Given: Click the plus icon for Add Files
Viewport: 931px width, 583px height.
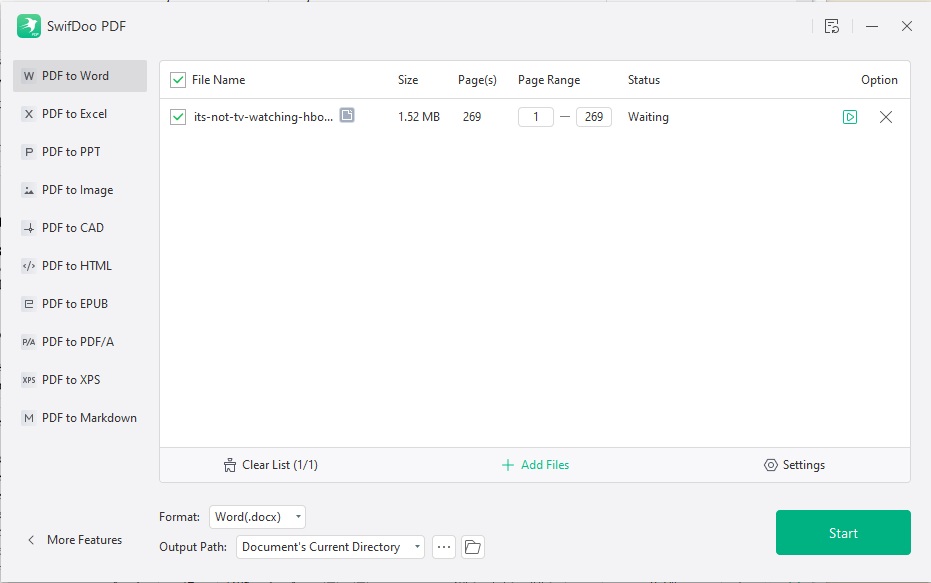Looking at the screenshot, I should [508, 465].
